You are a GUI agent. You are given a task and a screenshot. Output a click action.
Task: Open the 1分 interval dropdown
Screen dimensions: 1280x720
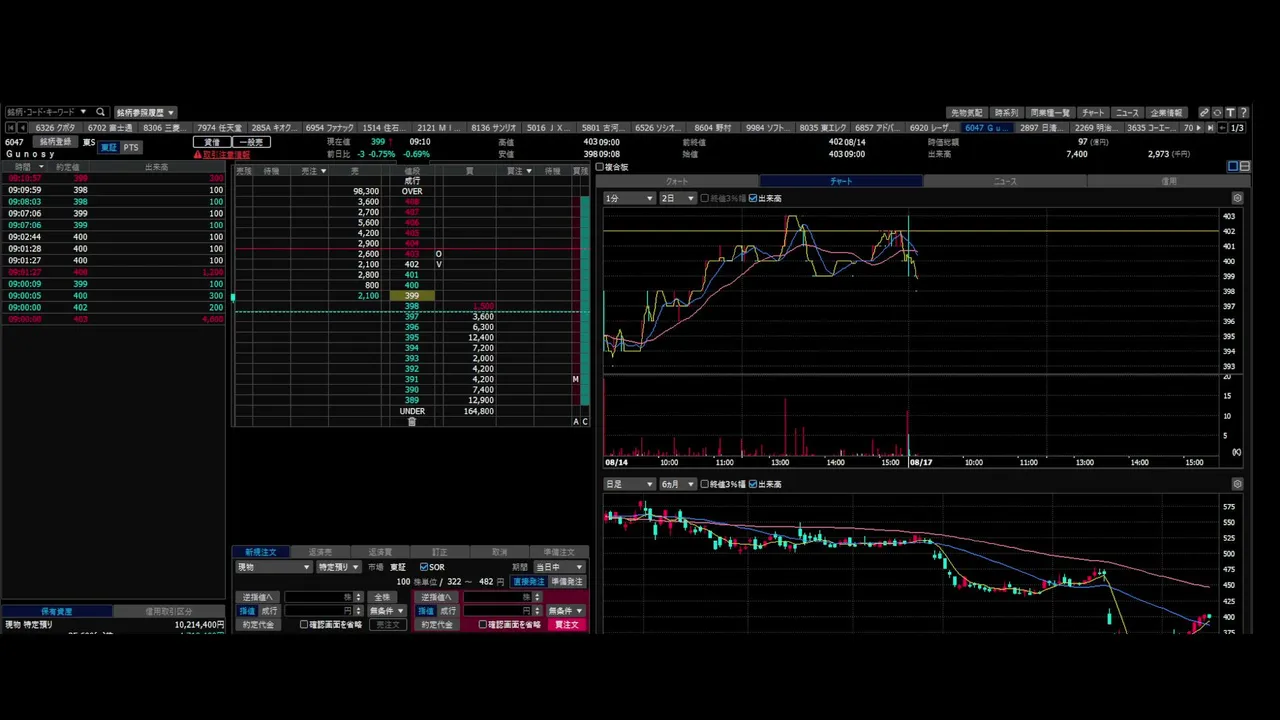(629, 198)
